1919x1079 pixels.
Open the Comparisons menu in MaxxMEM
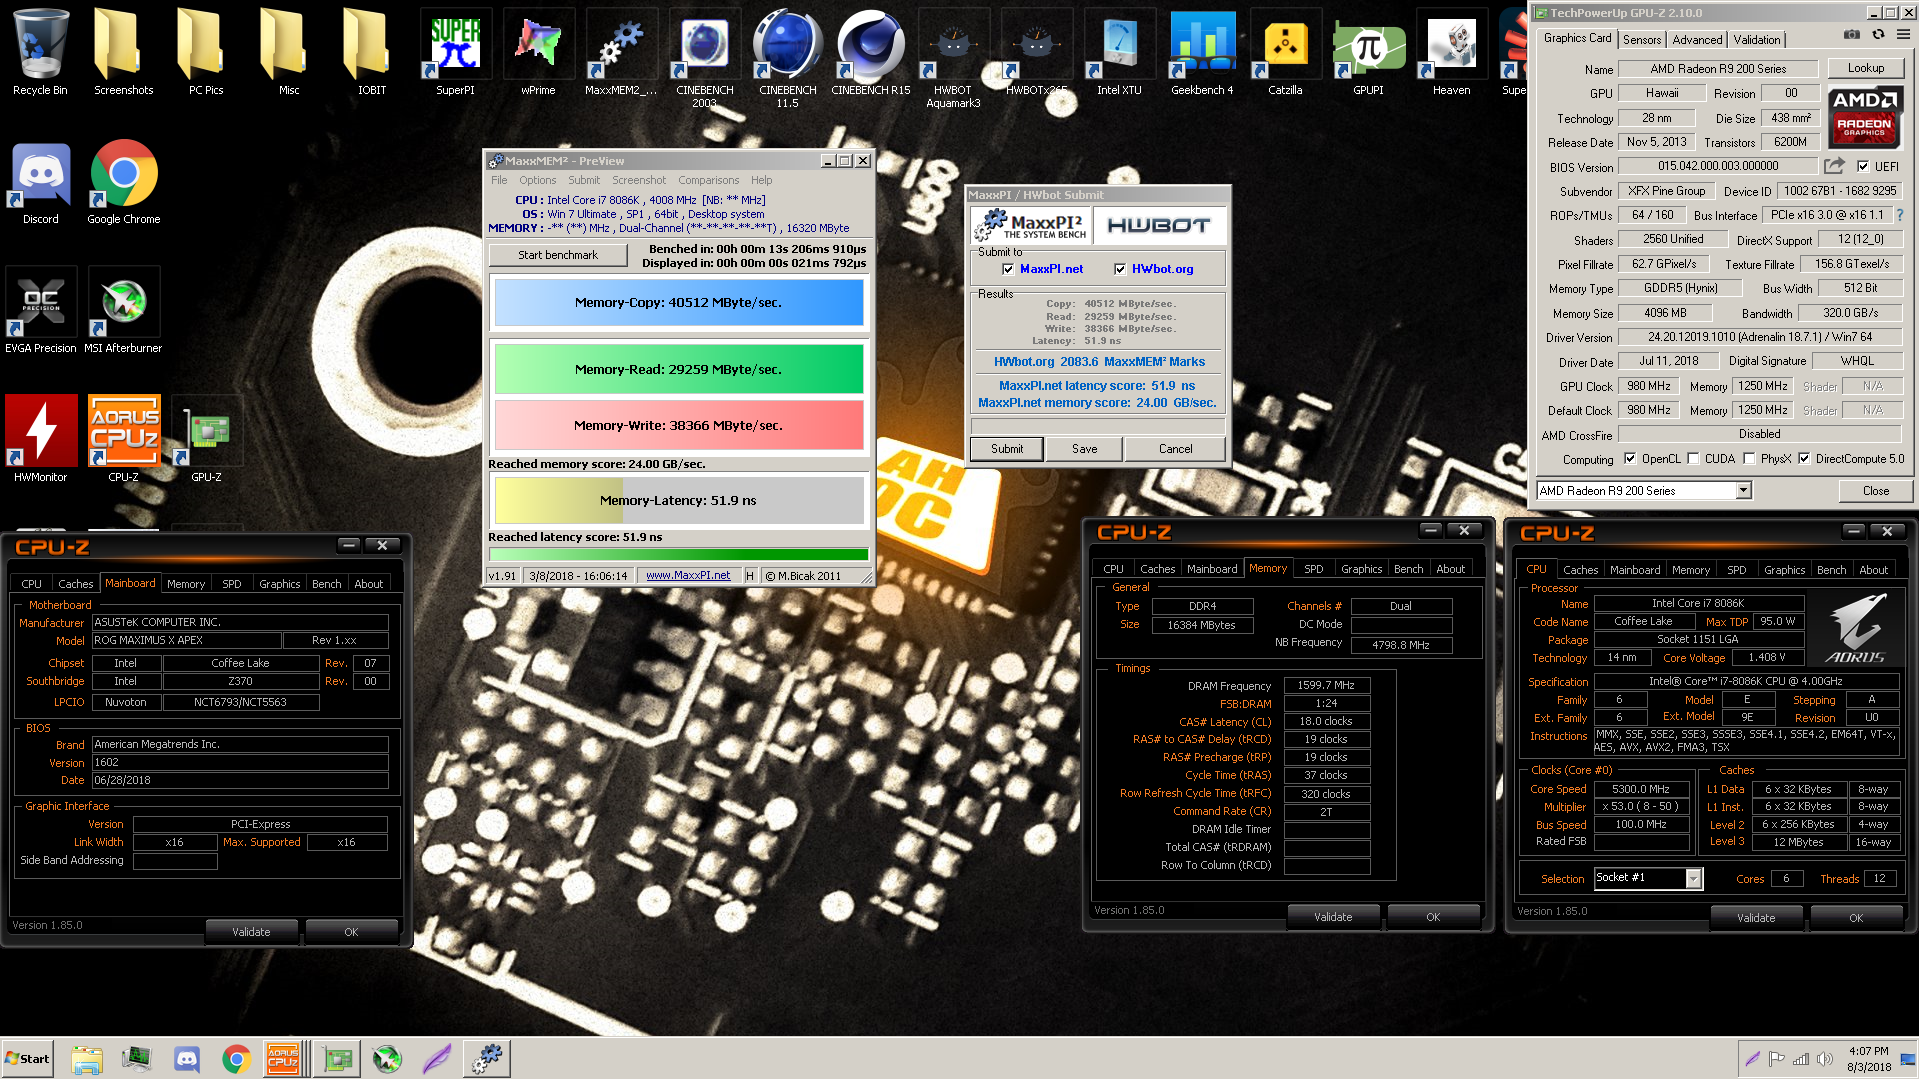(x=708, y=180)
